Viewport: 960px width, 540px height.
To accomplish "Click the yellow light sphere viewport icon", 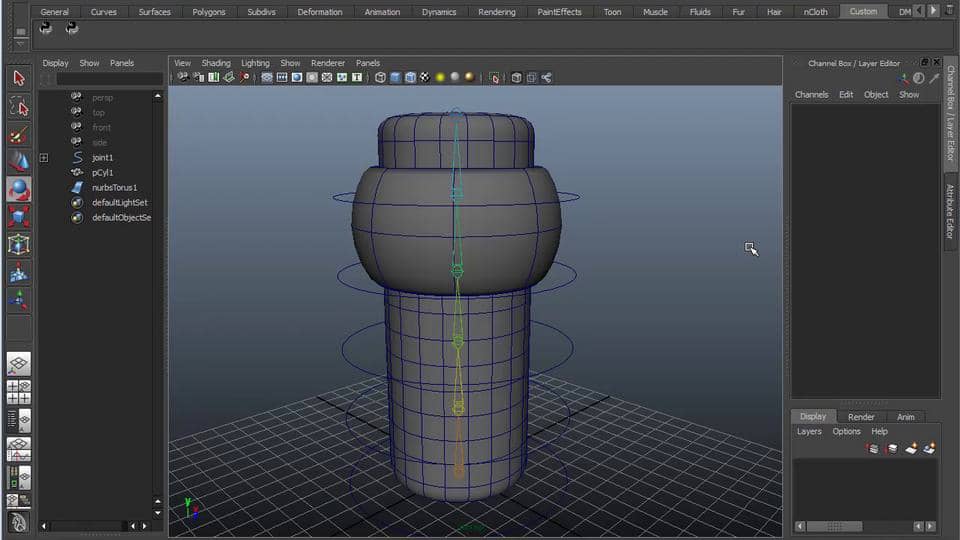I will pyautogui.click(x=440, y=77).
